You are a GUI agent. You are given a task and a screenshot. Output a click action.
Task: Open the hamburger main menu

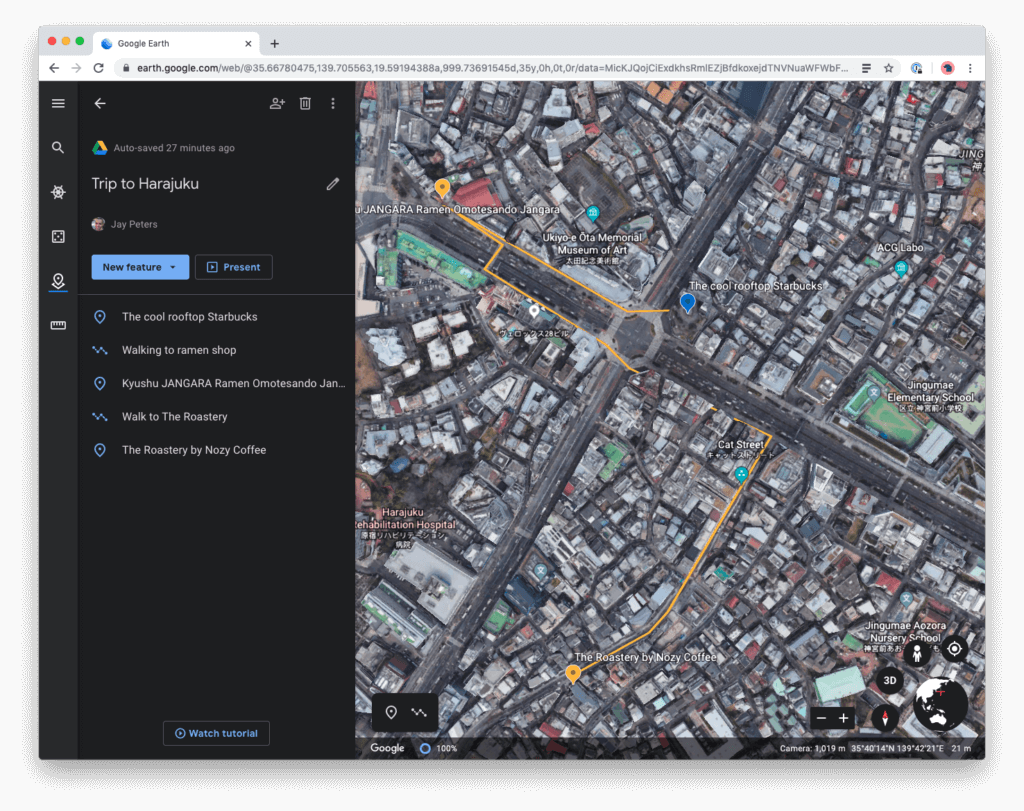58,103
